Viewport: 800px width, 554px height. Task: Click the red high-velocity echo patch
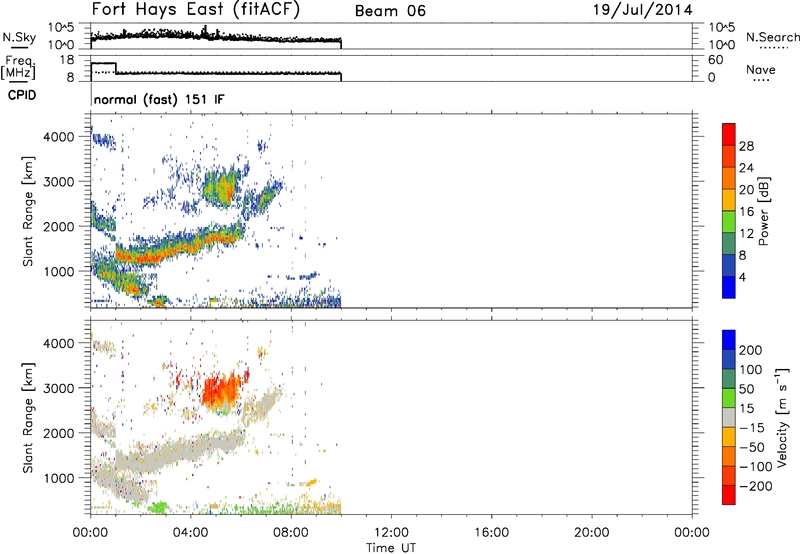pyautogui.click(x=223, y=392)
